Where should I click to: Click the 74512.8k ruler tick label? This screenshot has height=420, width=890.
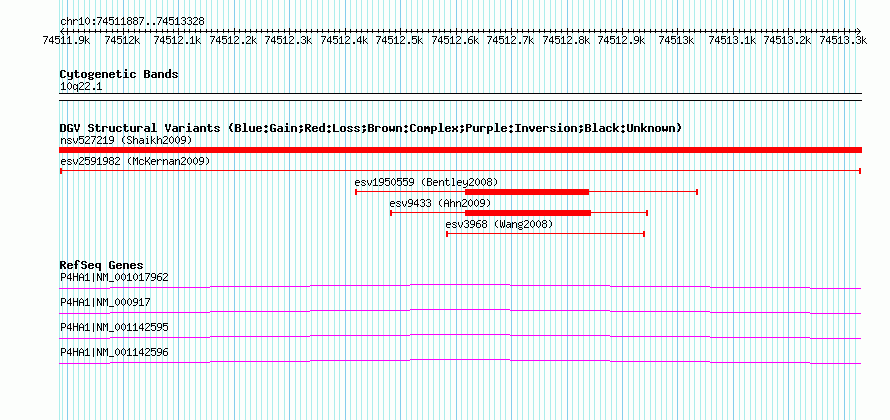(567, 40)
